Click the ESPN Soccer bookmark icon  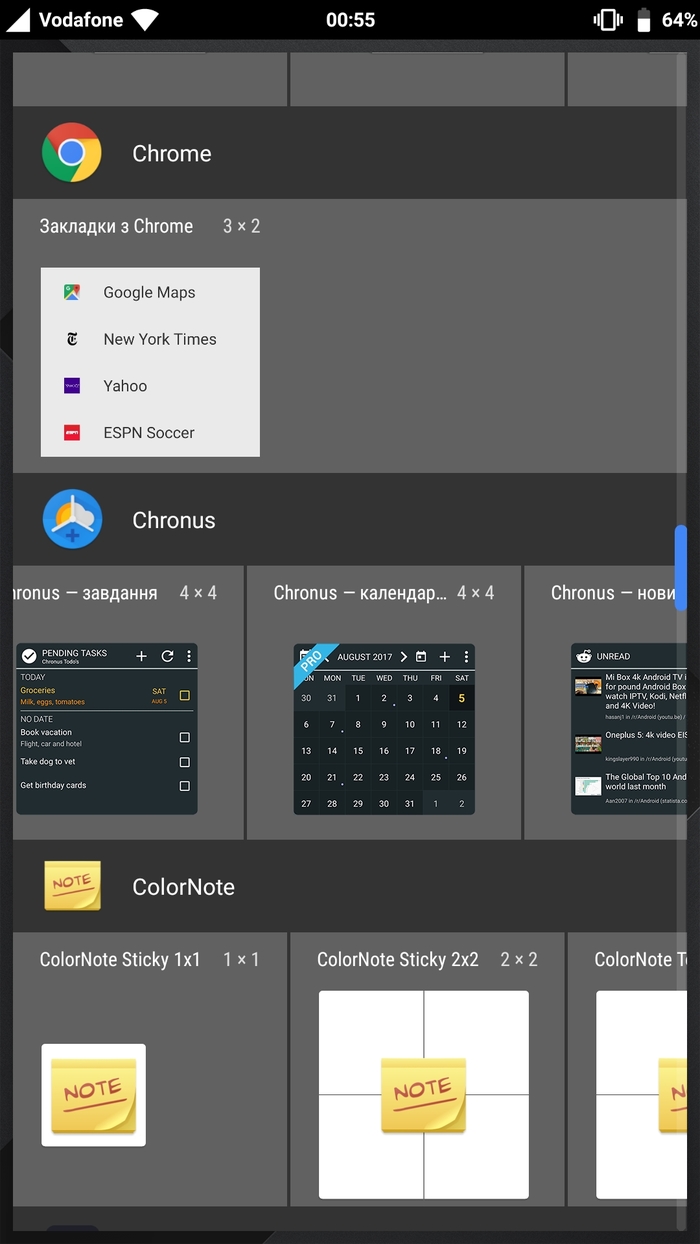coord(72,433)
